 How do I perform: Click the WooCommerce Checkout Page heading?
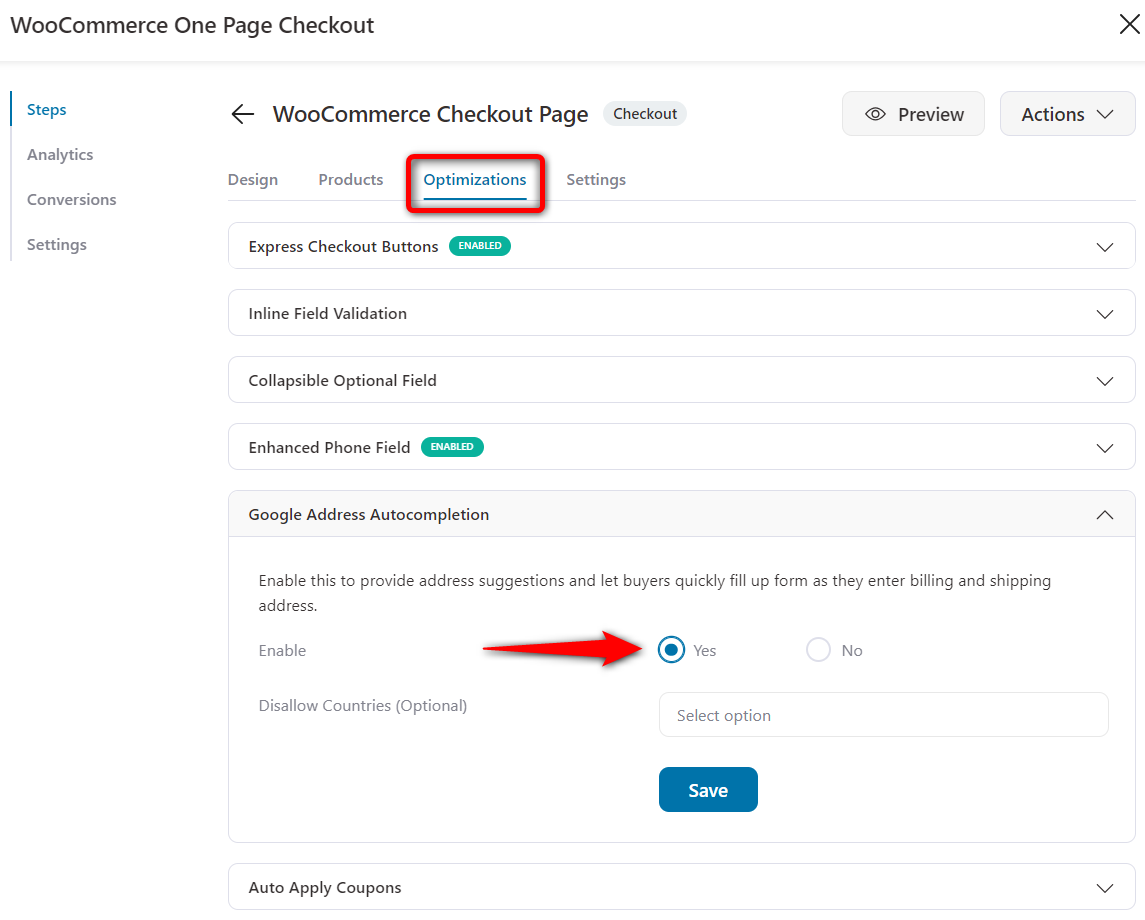point(431,114)
